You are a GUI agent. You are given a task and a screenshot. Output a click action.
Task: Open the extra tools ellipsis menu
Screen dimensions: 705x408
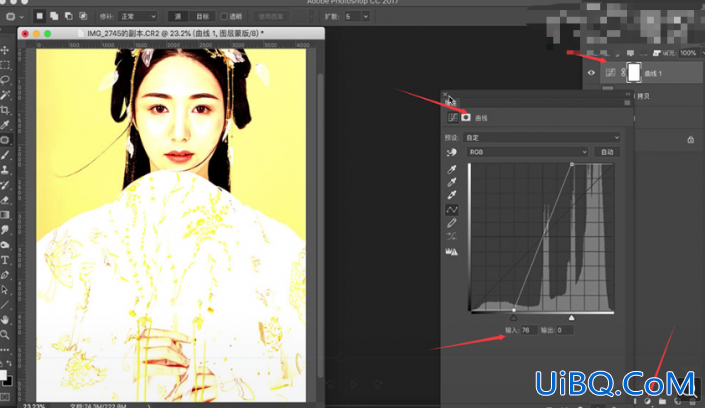(x=4, y=350)
